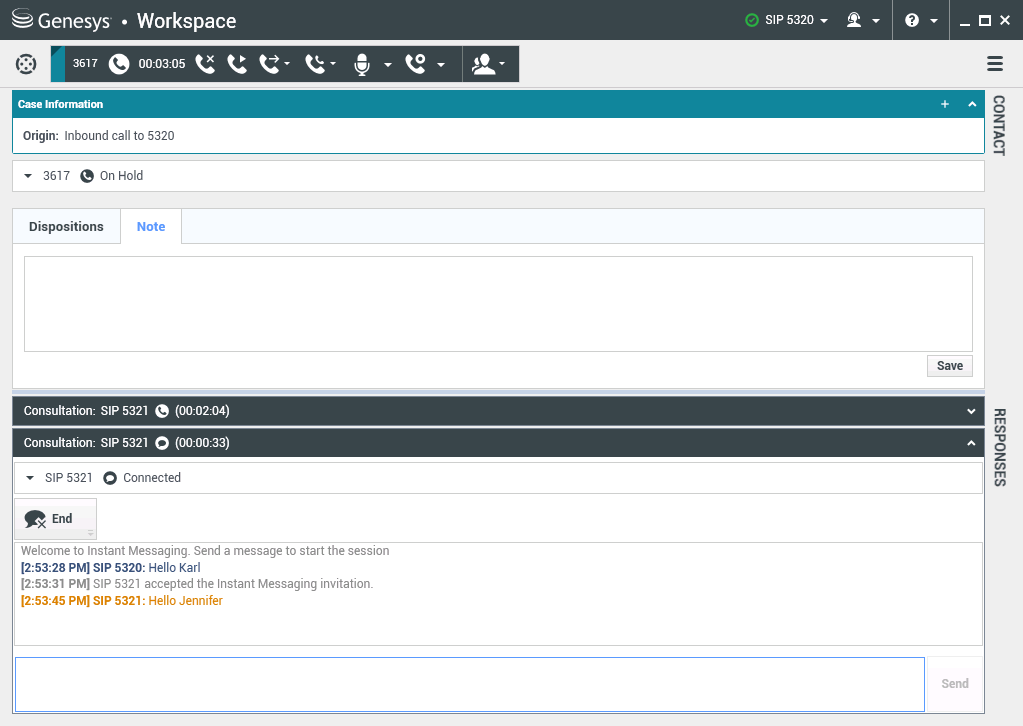This screenshot has width=1023, height=726.
Task: Click the phone status icon beside 3617
Action: [x=119, y=64]
